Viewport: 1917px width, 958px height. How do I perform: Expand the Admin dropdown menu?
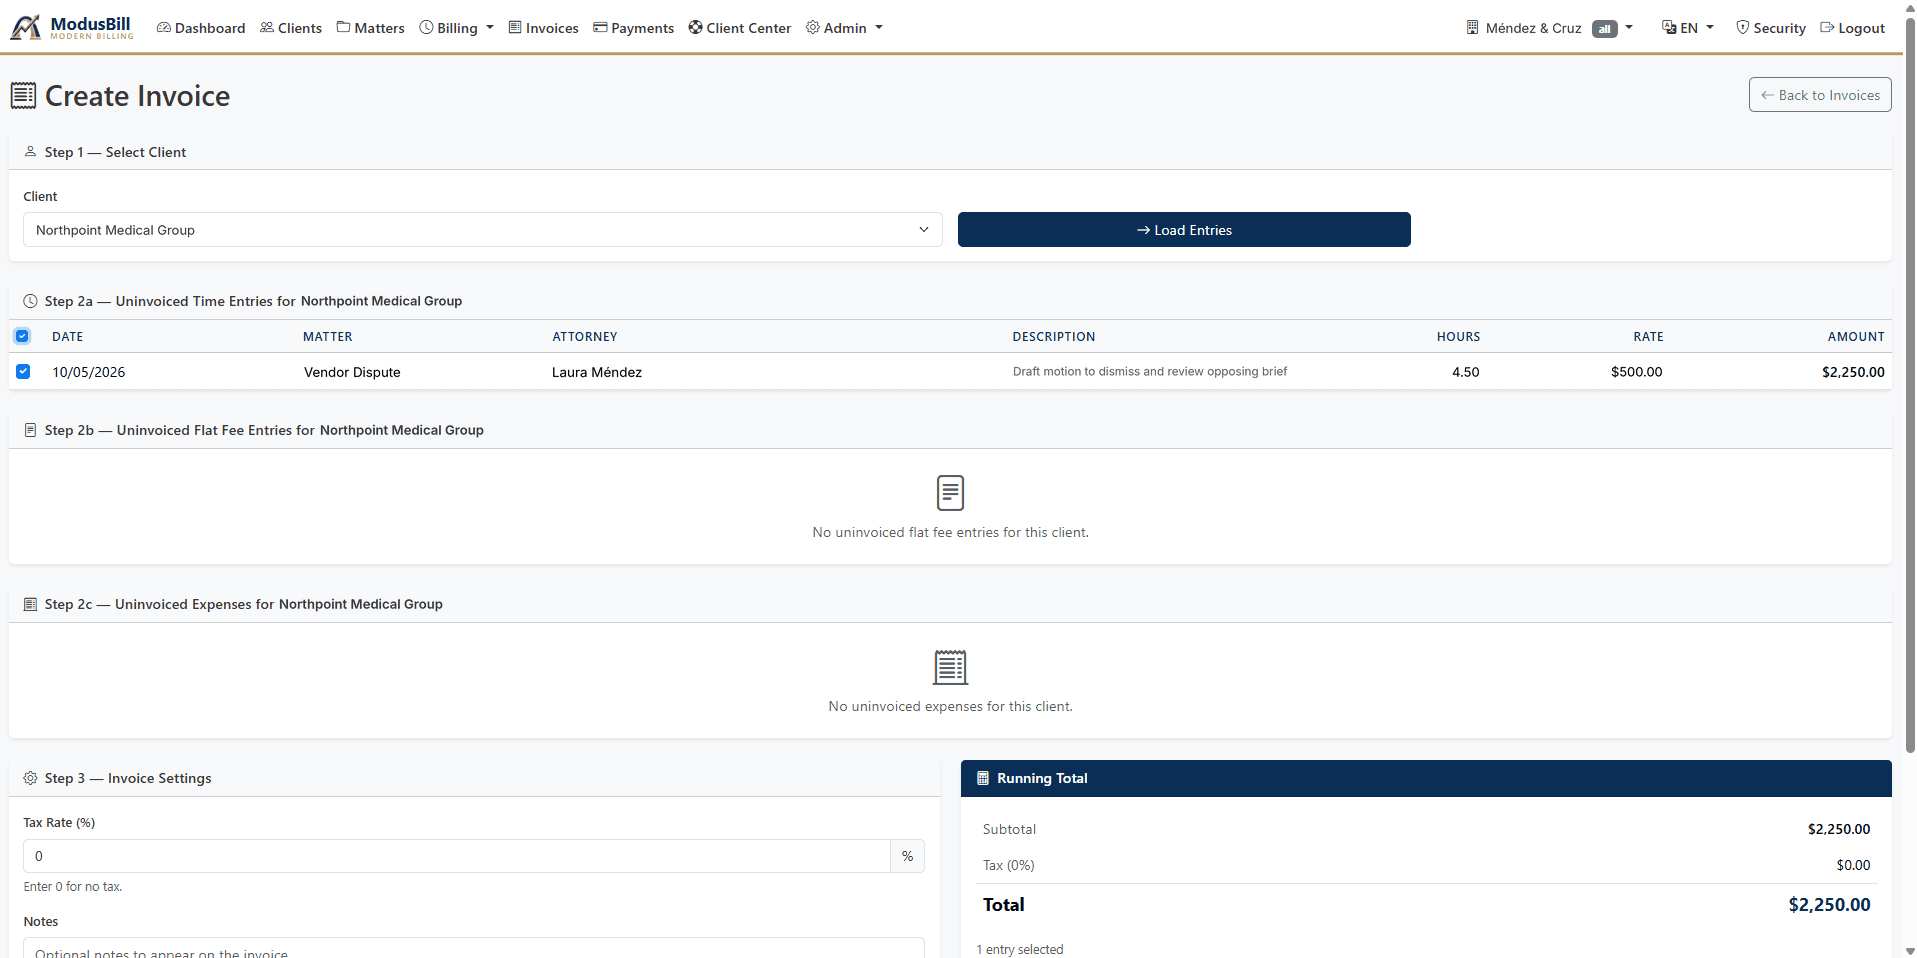pos(844,28)
